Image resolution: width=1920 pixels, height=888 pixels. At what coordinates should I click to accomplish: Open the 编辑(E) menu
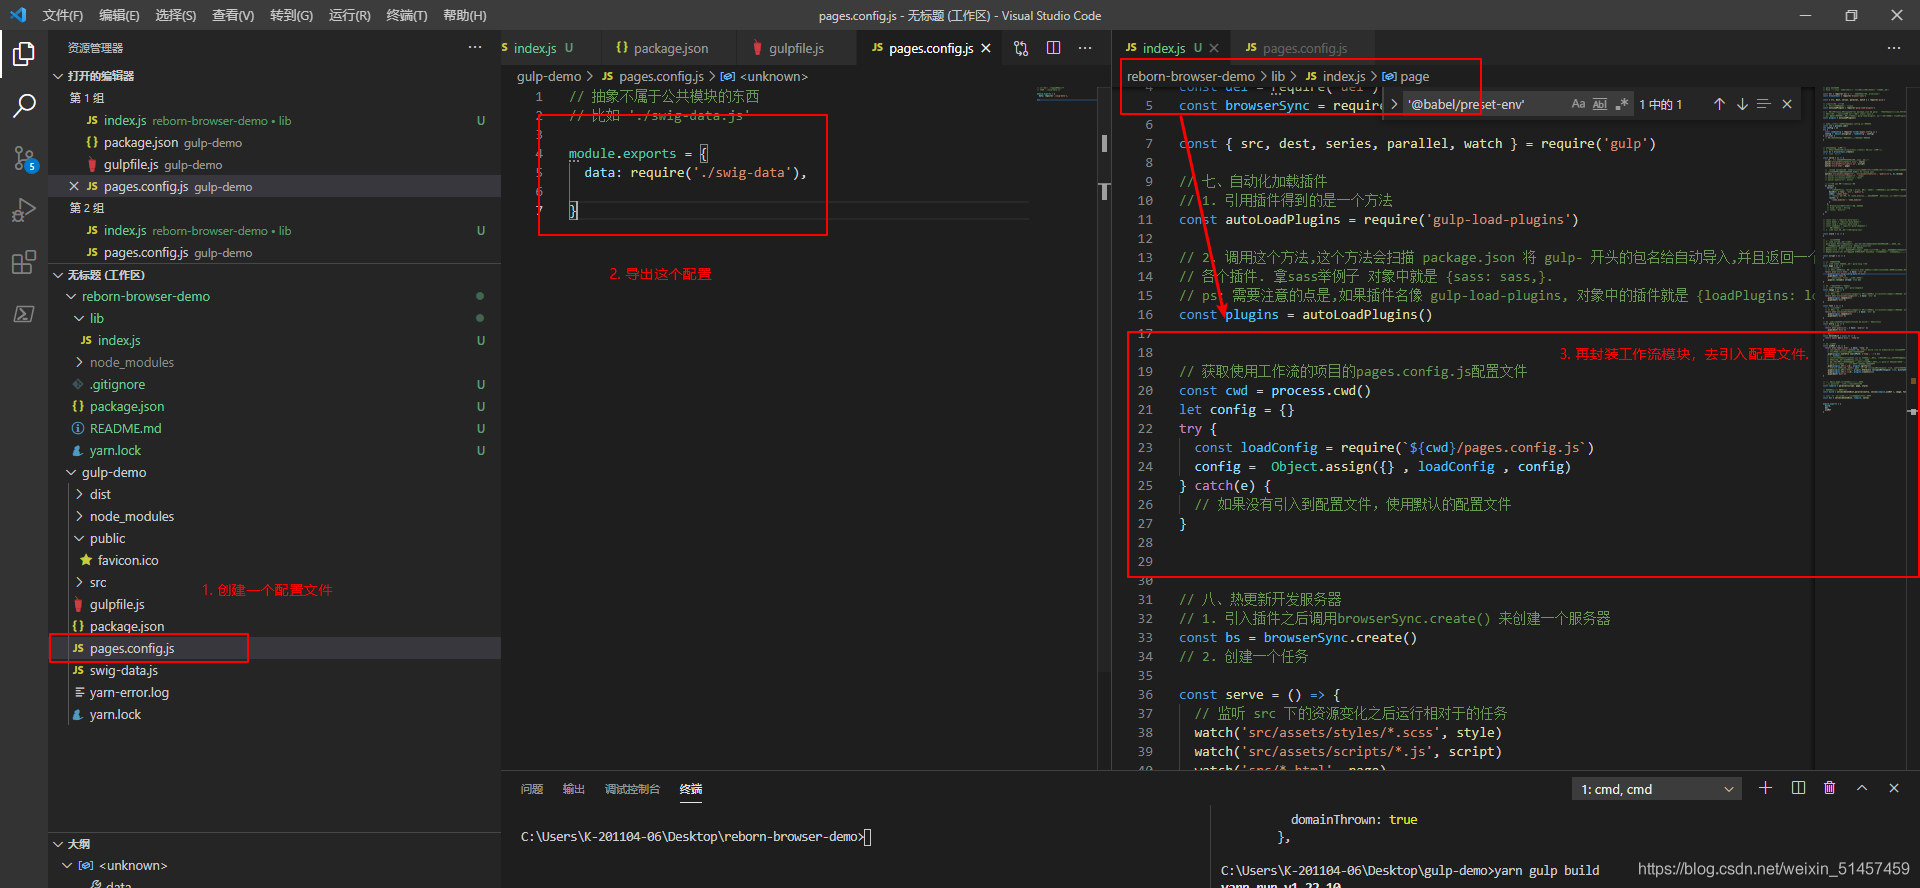point(119,15)
